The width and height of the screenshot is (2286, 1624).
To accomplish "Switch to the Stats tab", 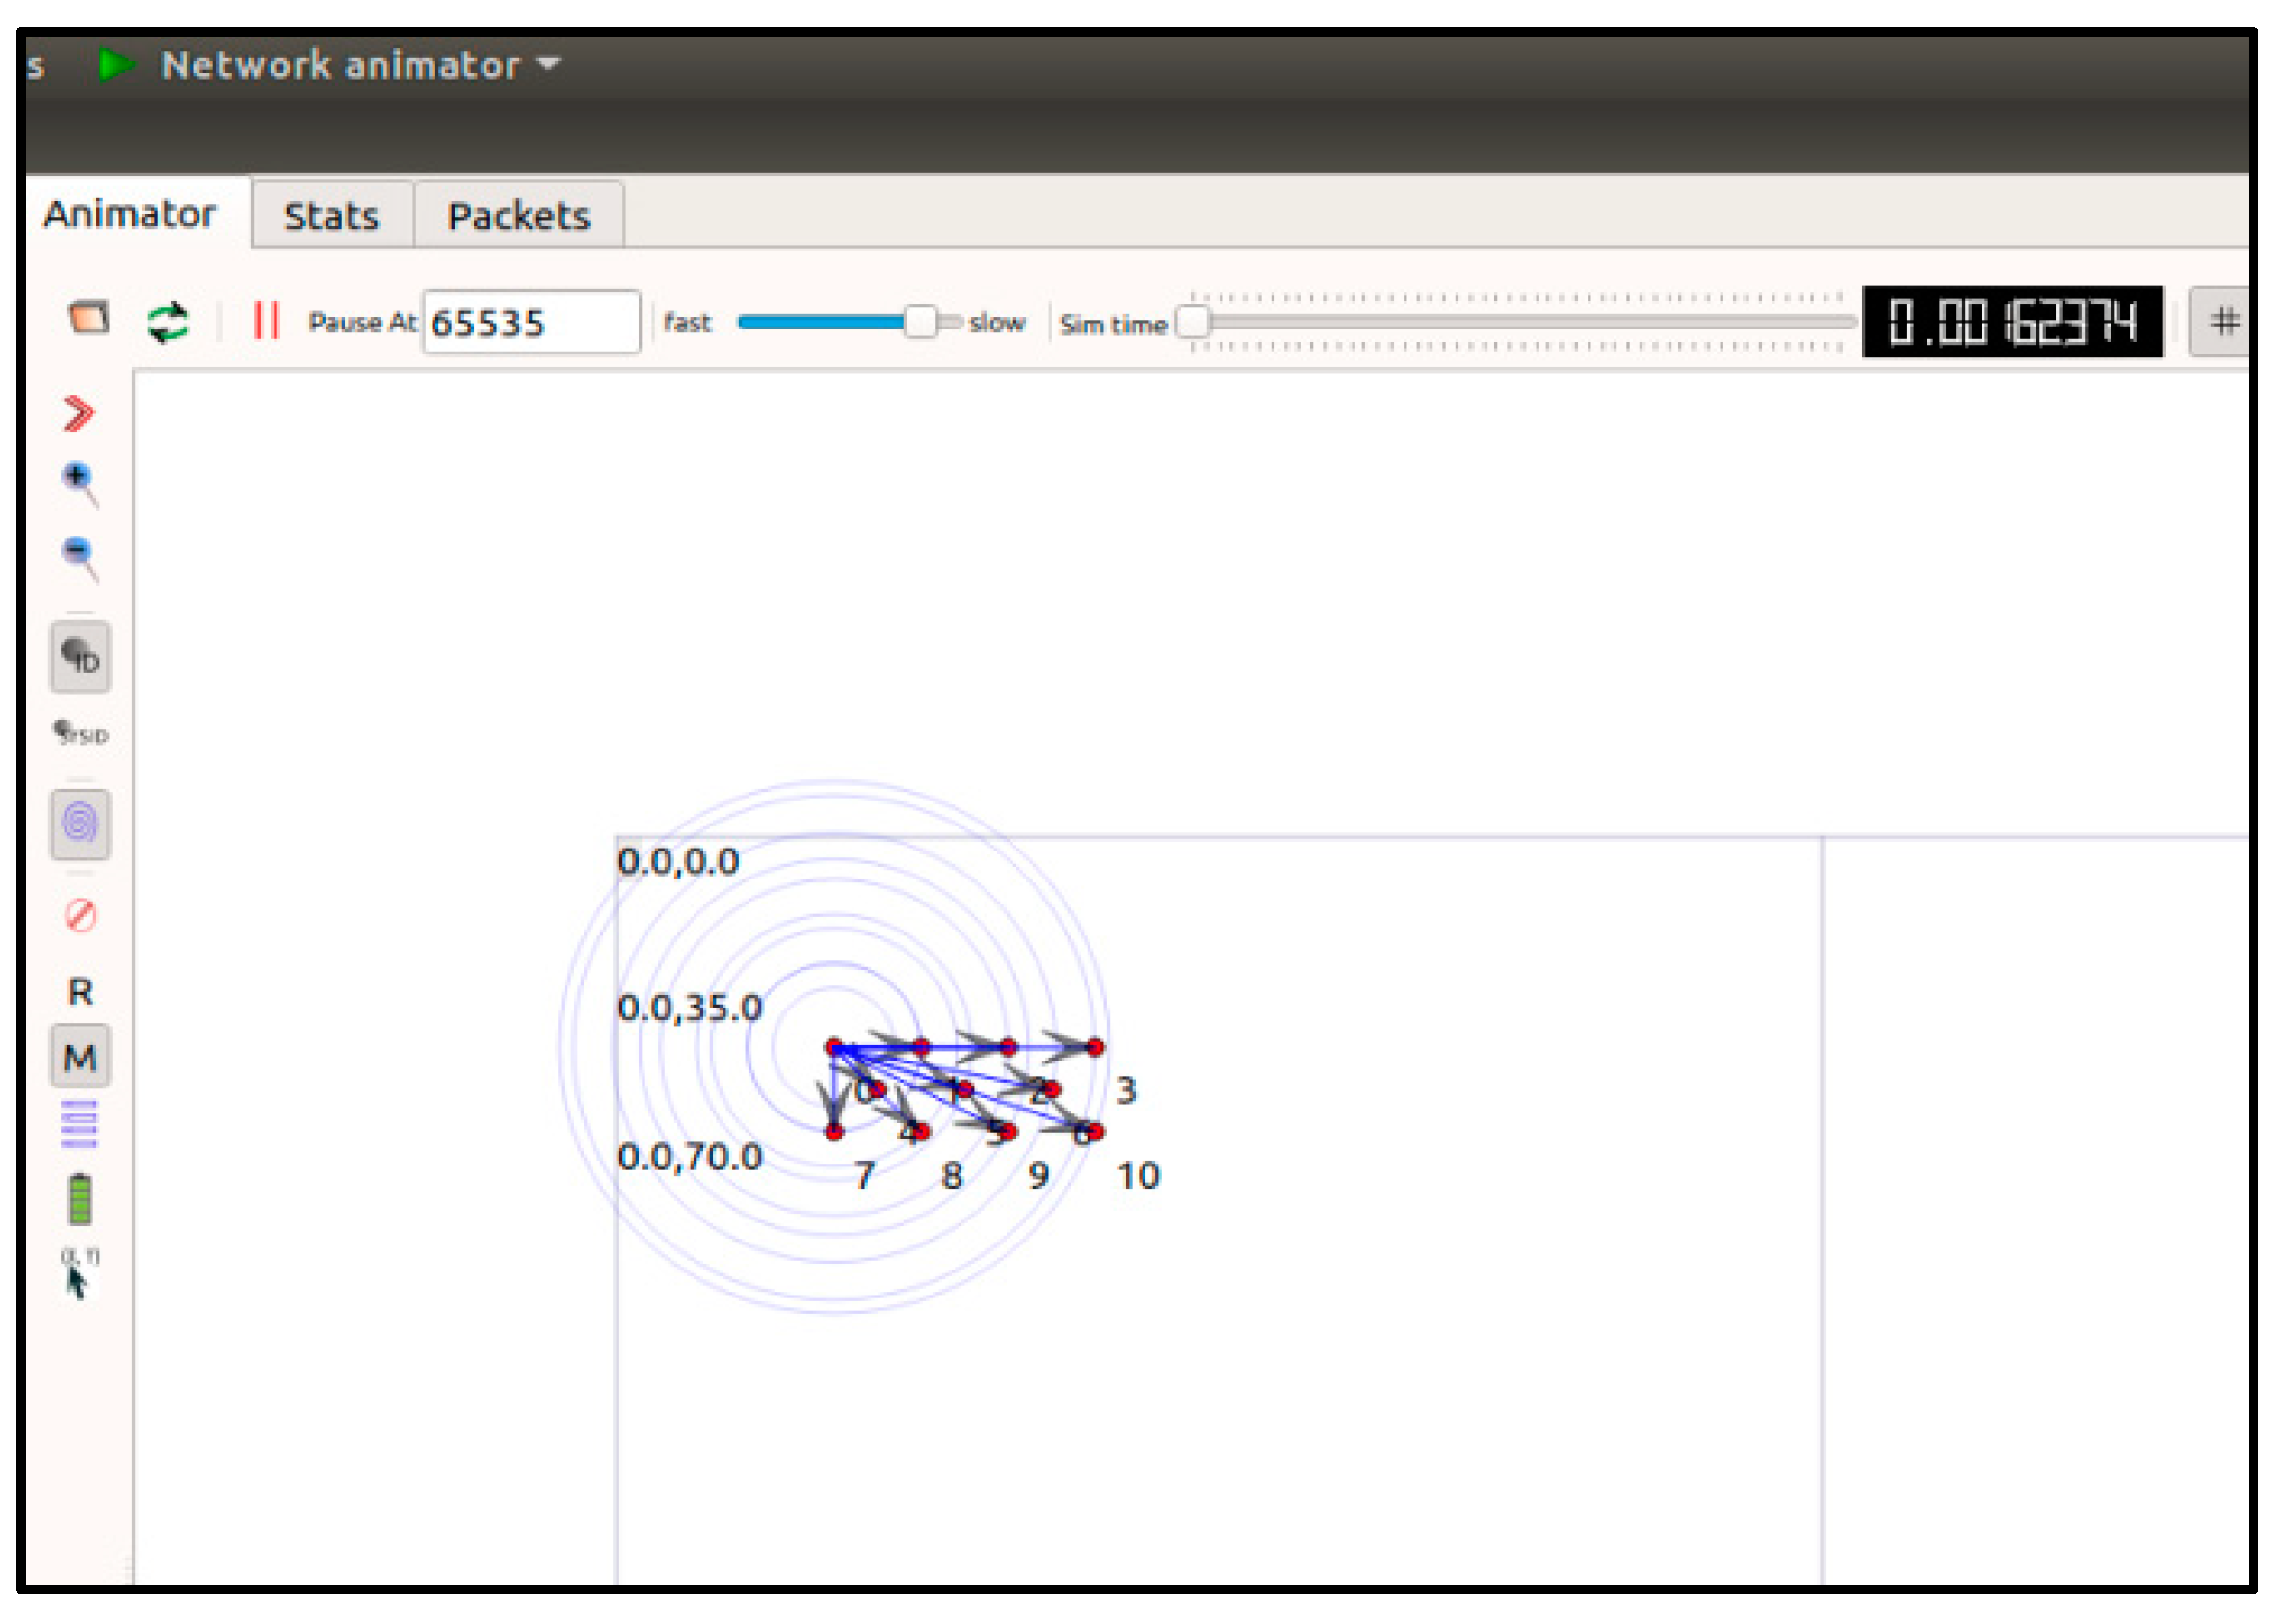I will tap(332, 216).
